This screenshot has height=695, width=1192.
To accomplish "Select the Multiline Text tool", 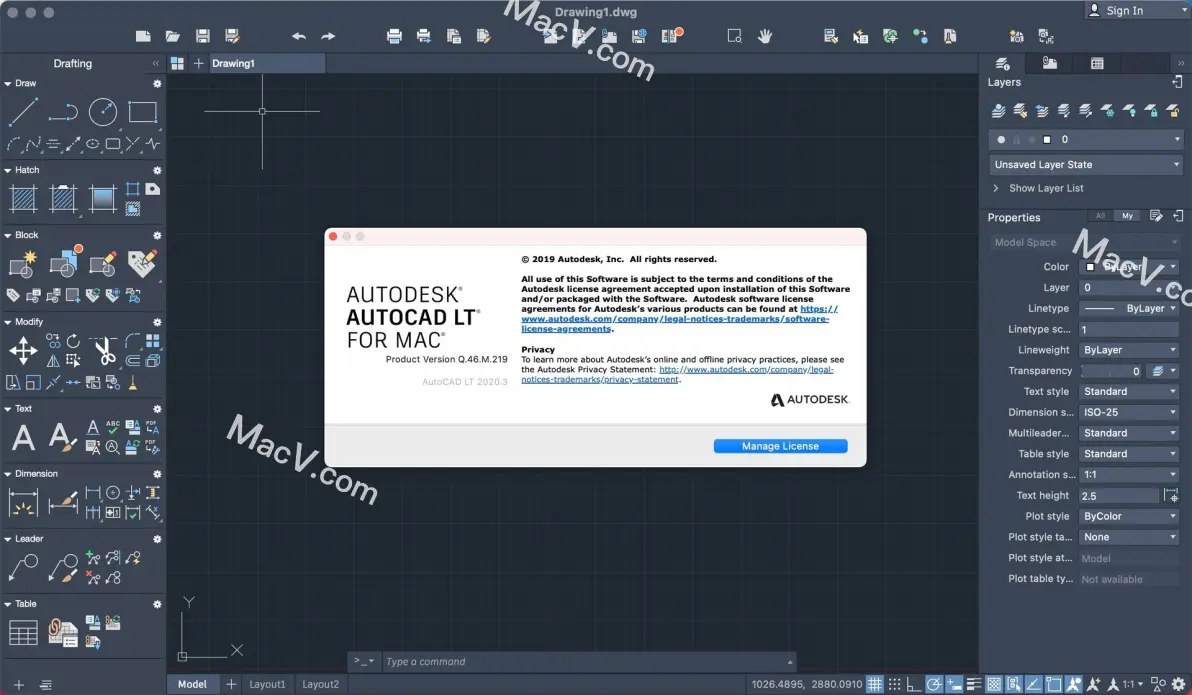I will [23, 438].
